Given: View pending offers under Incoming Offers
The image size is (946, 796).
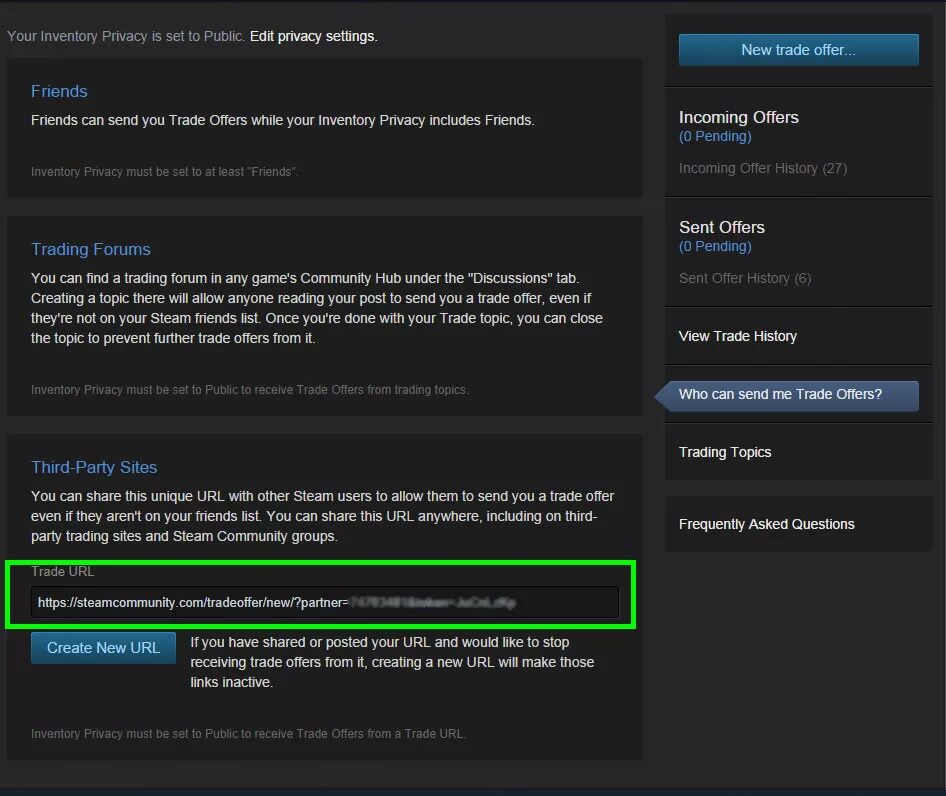Looking at the screenshot, I should tap(715, 136).
